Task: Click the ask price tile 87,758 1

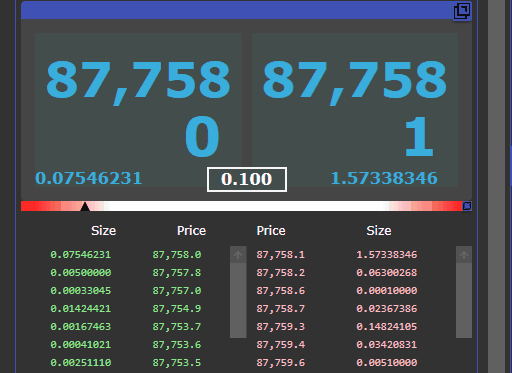Action: click(355, 110)
